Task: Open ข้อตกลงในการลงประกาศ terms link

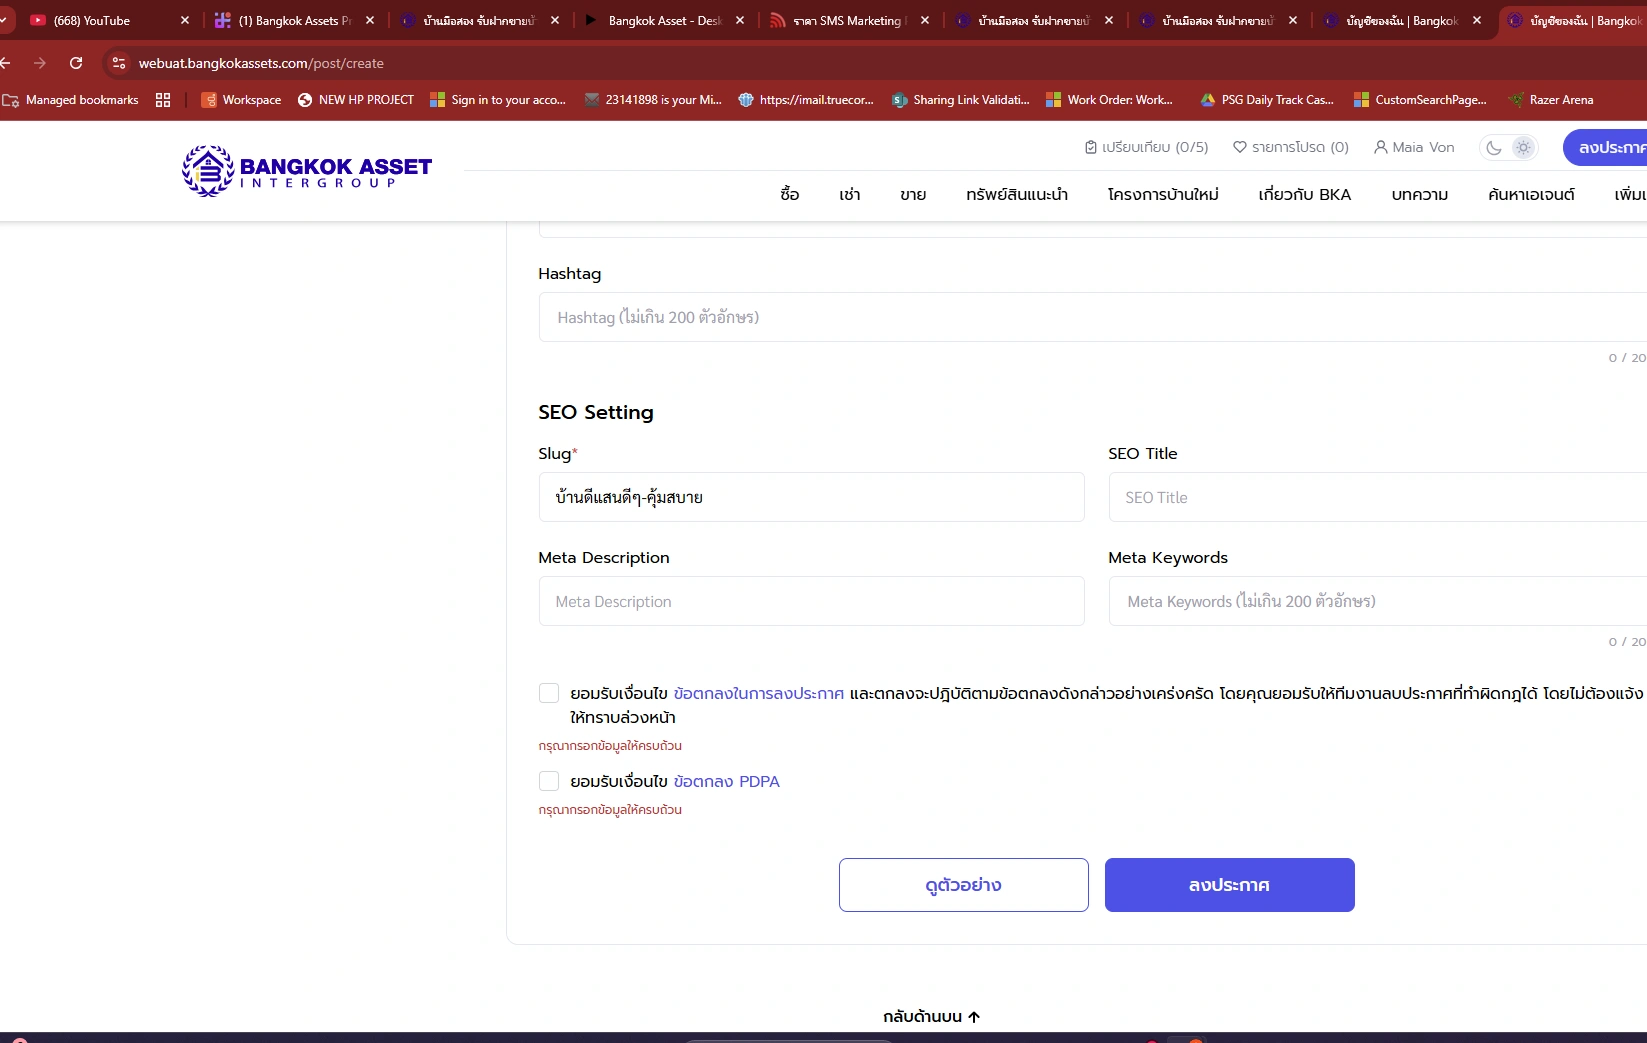Action: [759, 693]
